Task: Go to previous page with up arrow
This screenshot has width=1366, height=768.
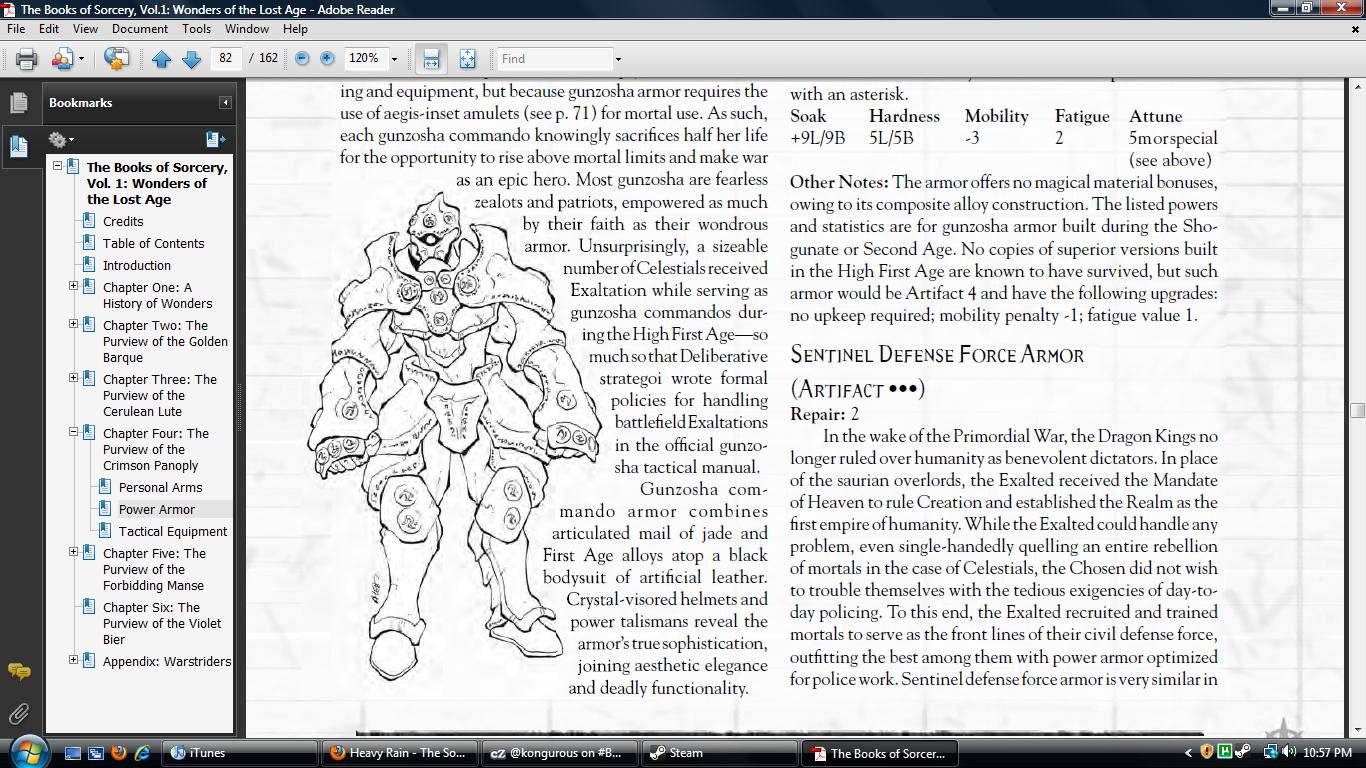Action: pos(162,59)
